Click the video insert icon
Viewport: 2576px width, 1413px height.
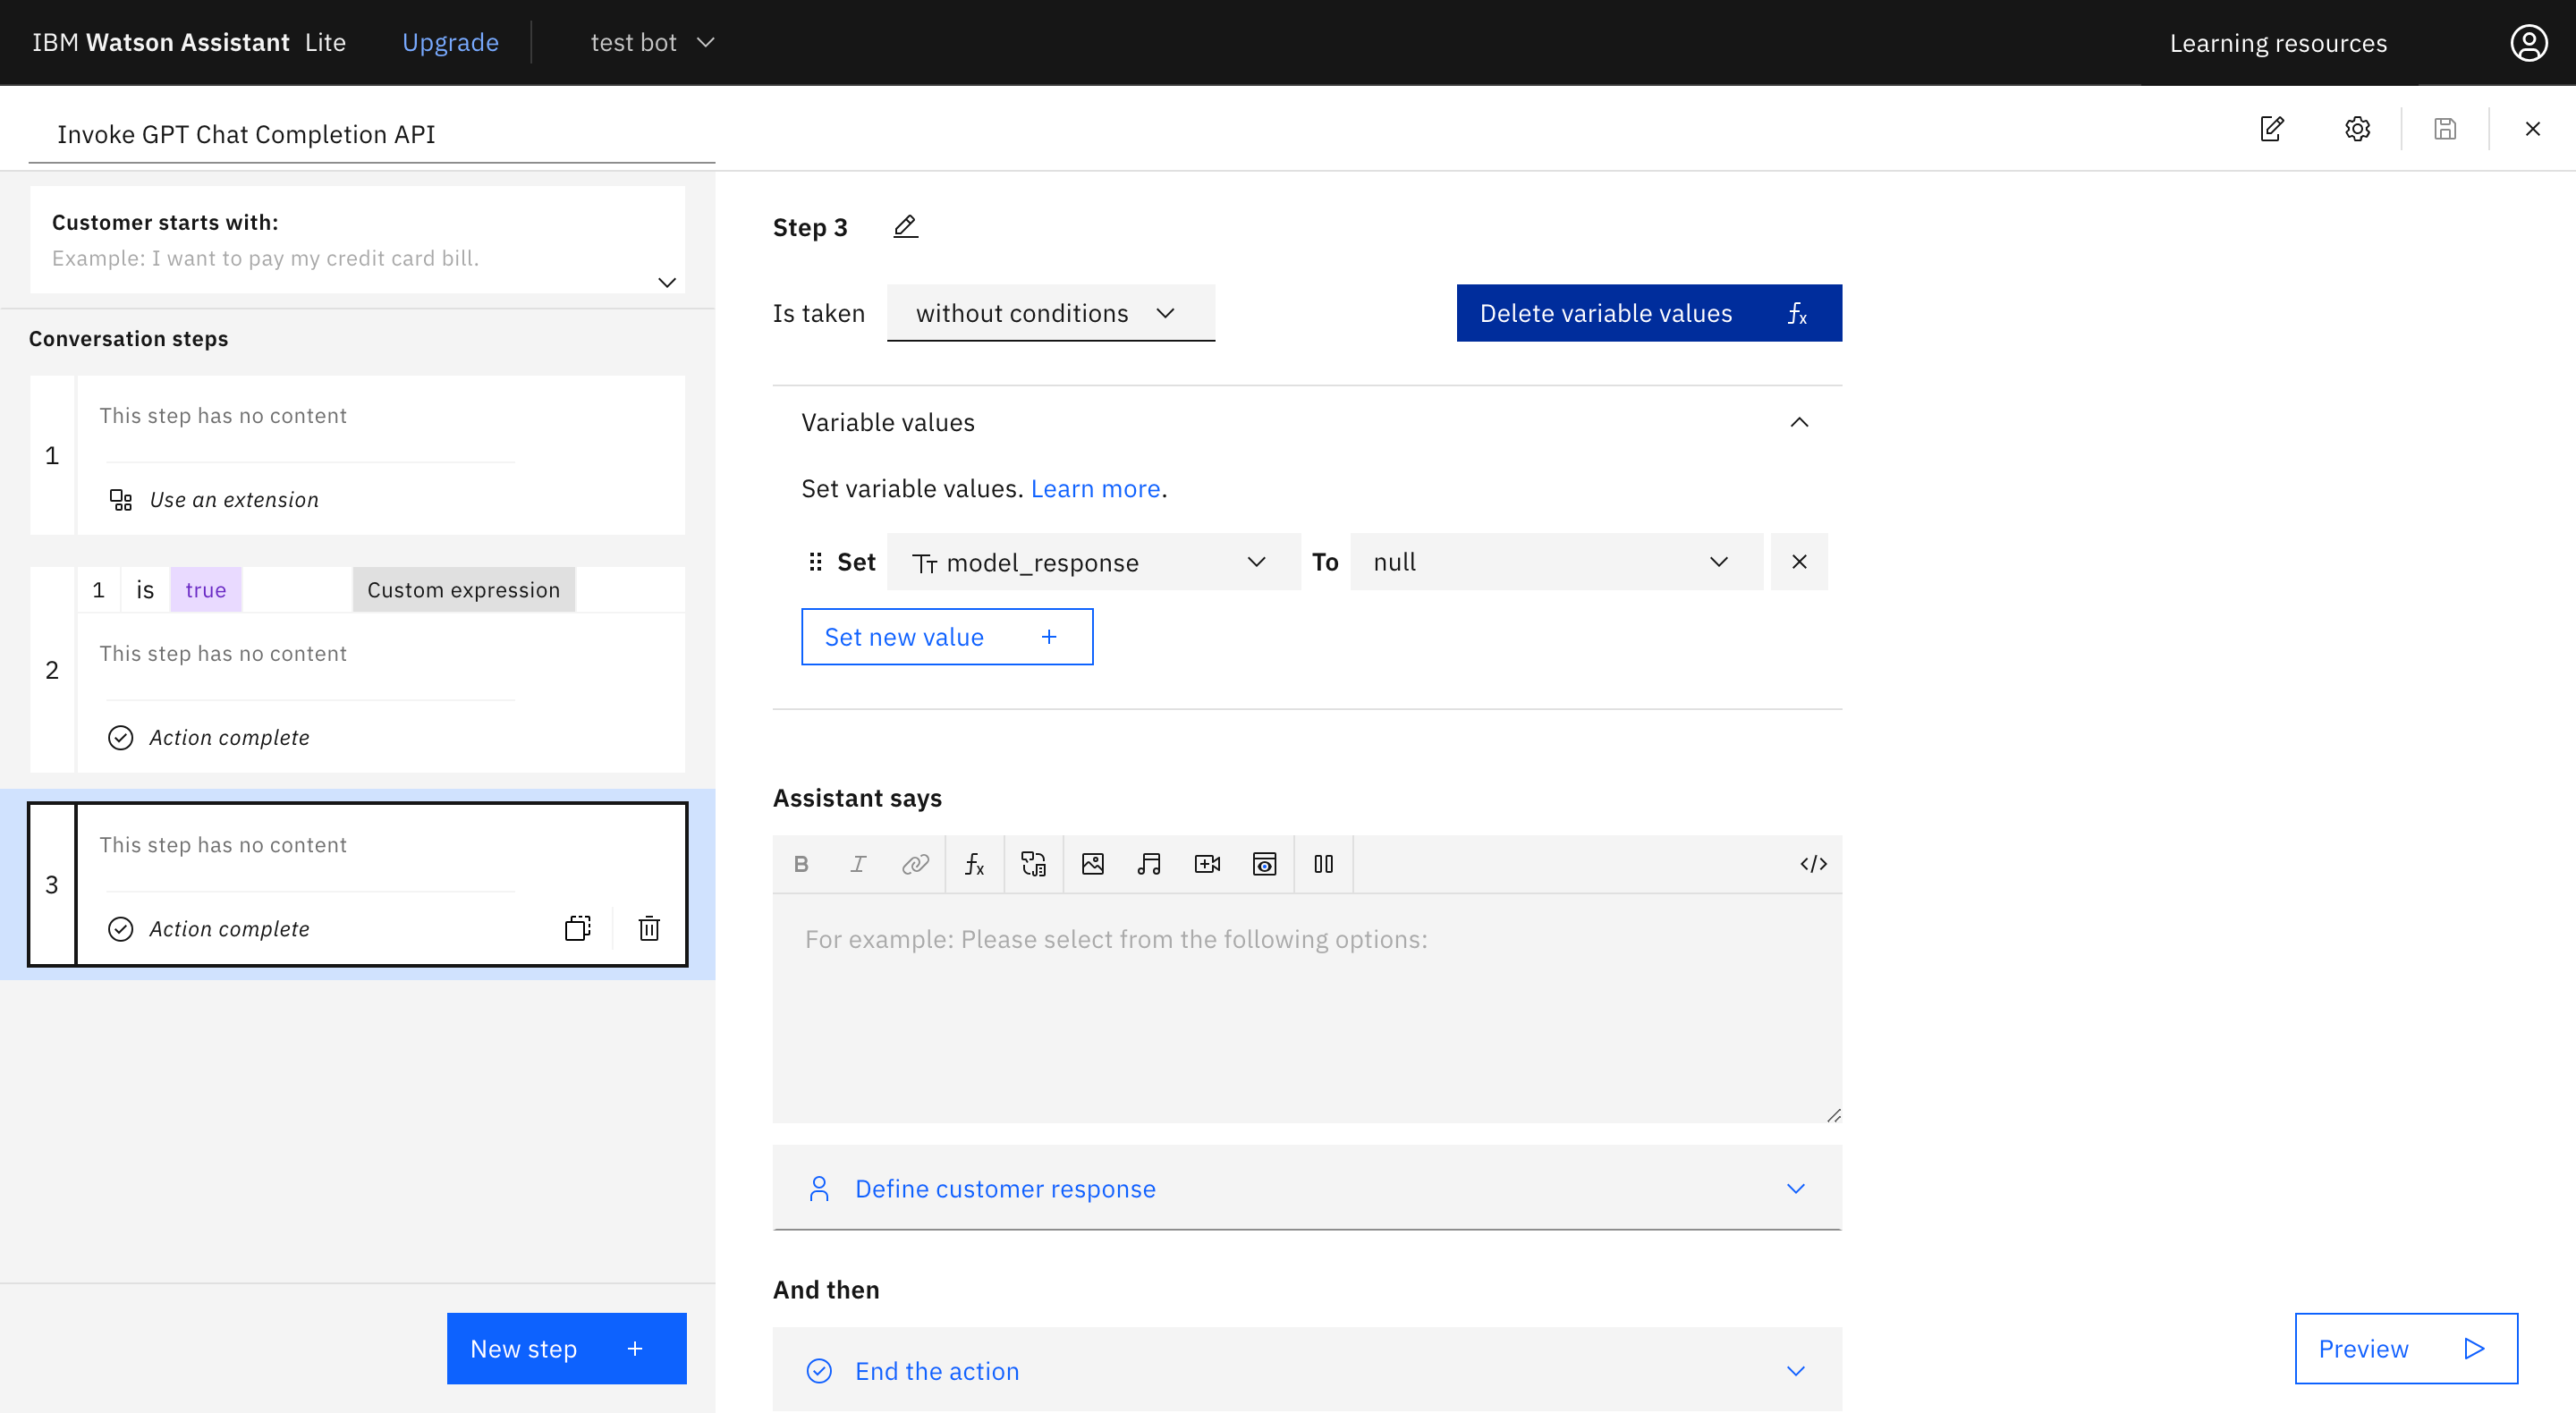[1207, 864]
